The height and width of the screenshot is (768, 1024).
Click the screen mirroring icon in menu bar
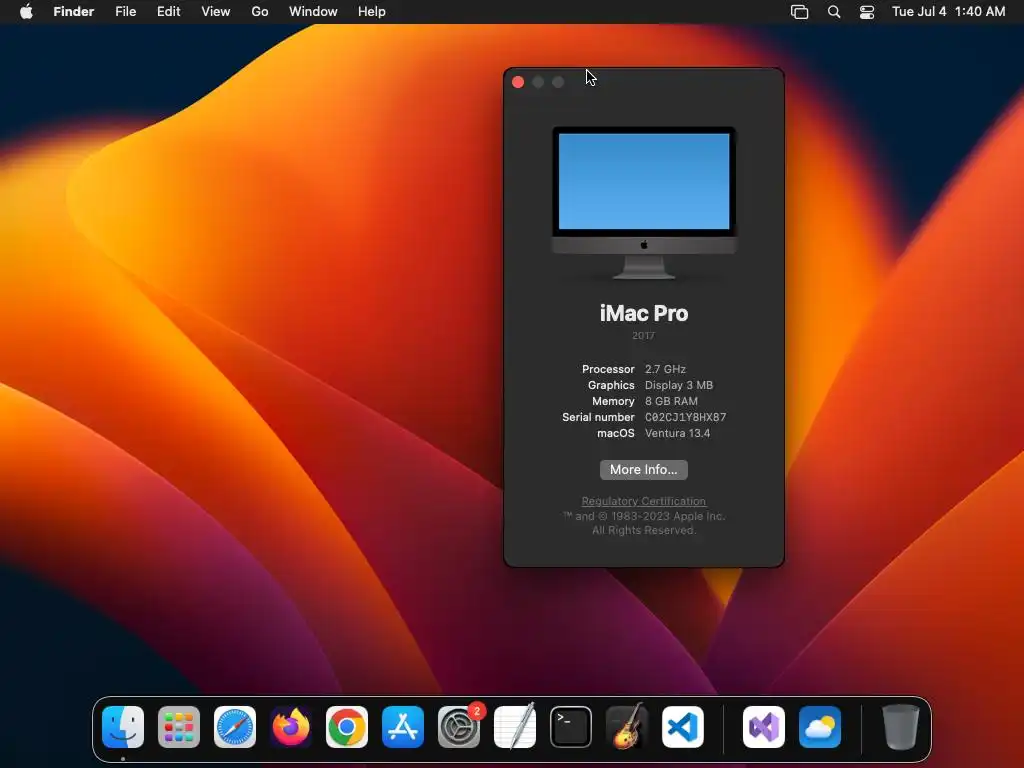click(x=799, y=12)
